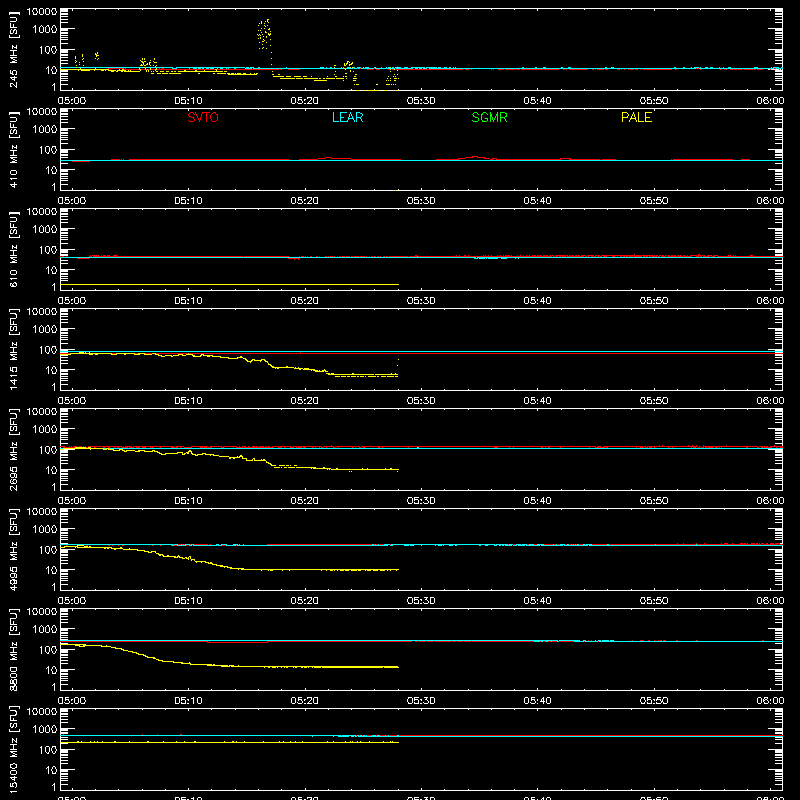Click the green SGMR legend label
The image size is (800, 800).
[x=489, y=117]
